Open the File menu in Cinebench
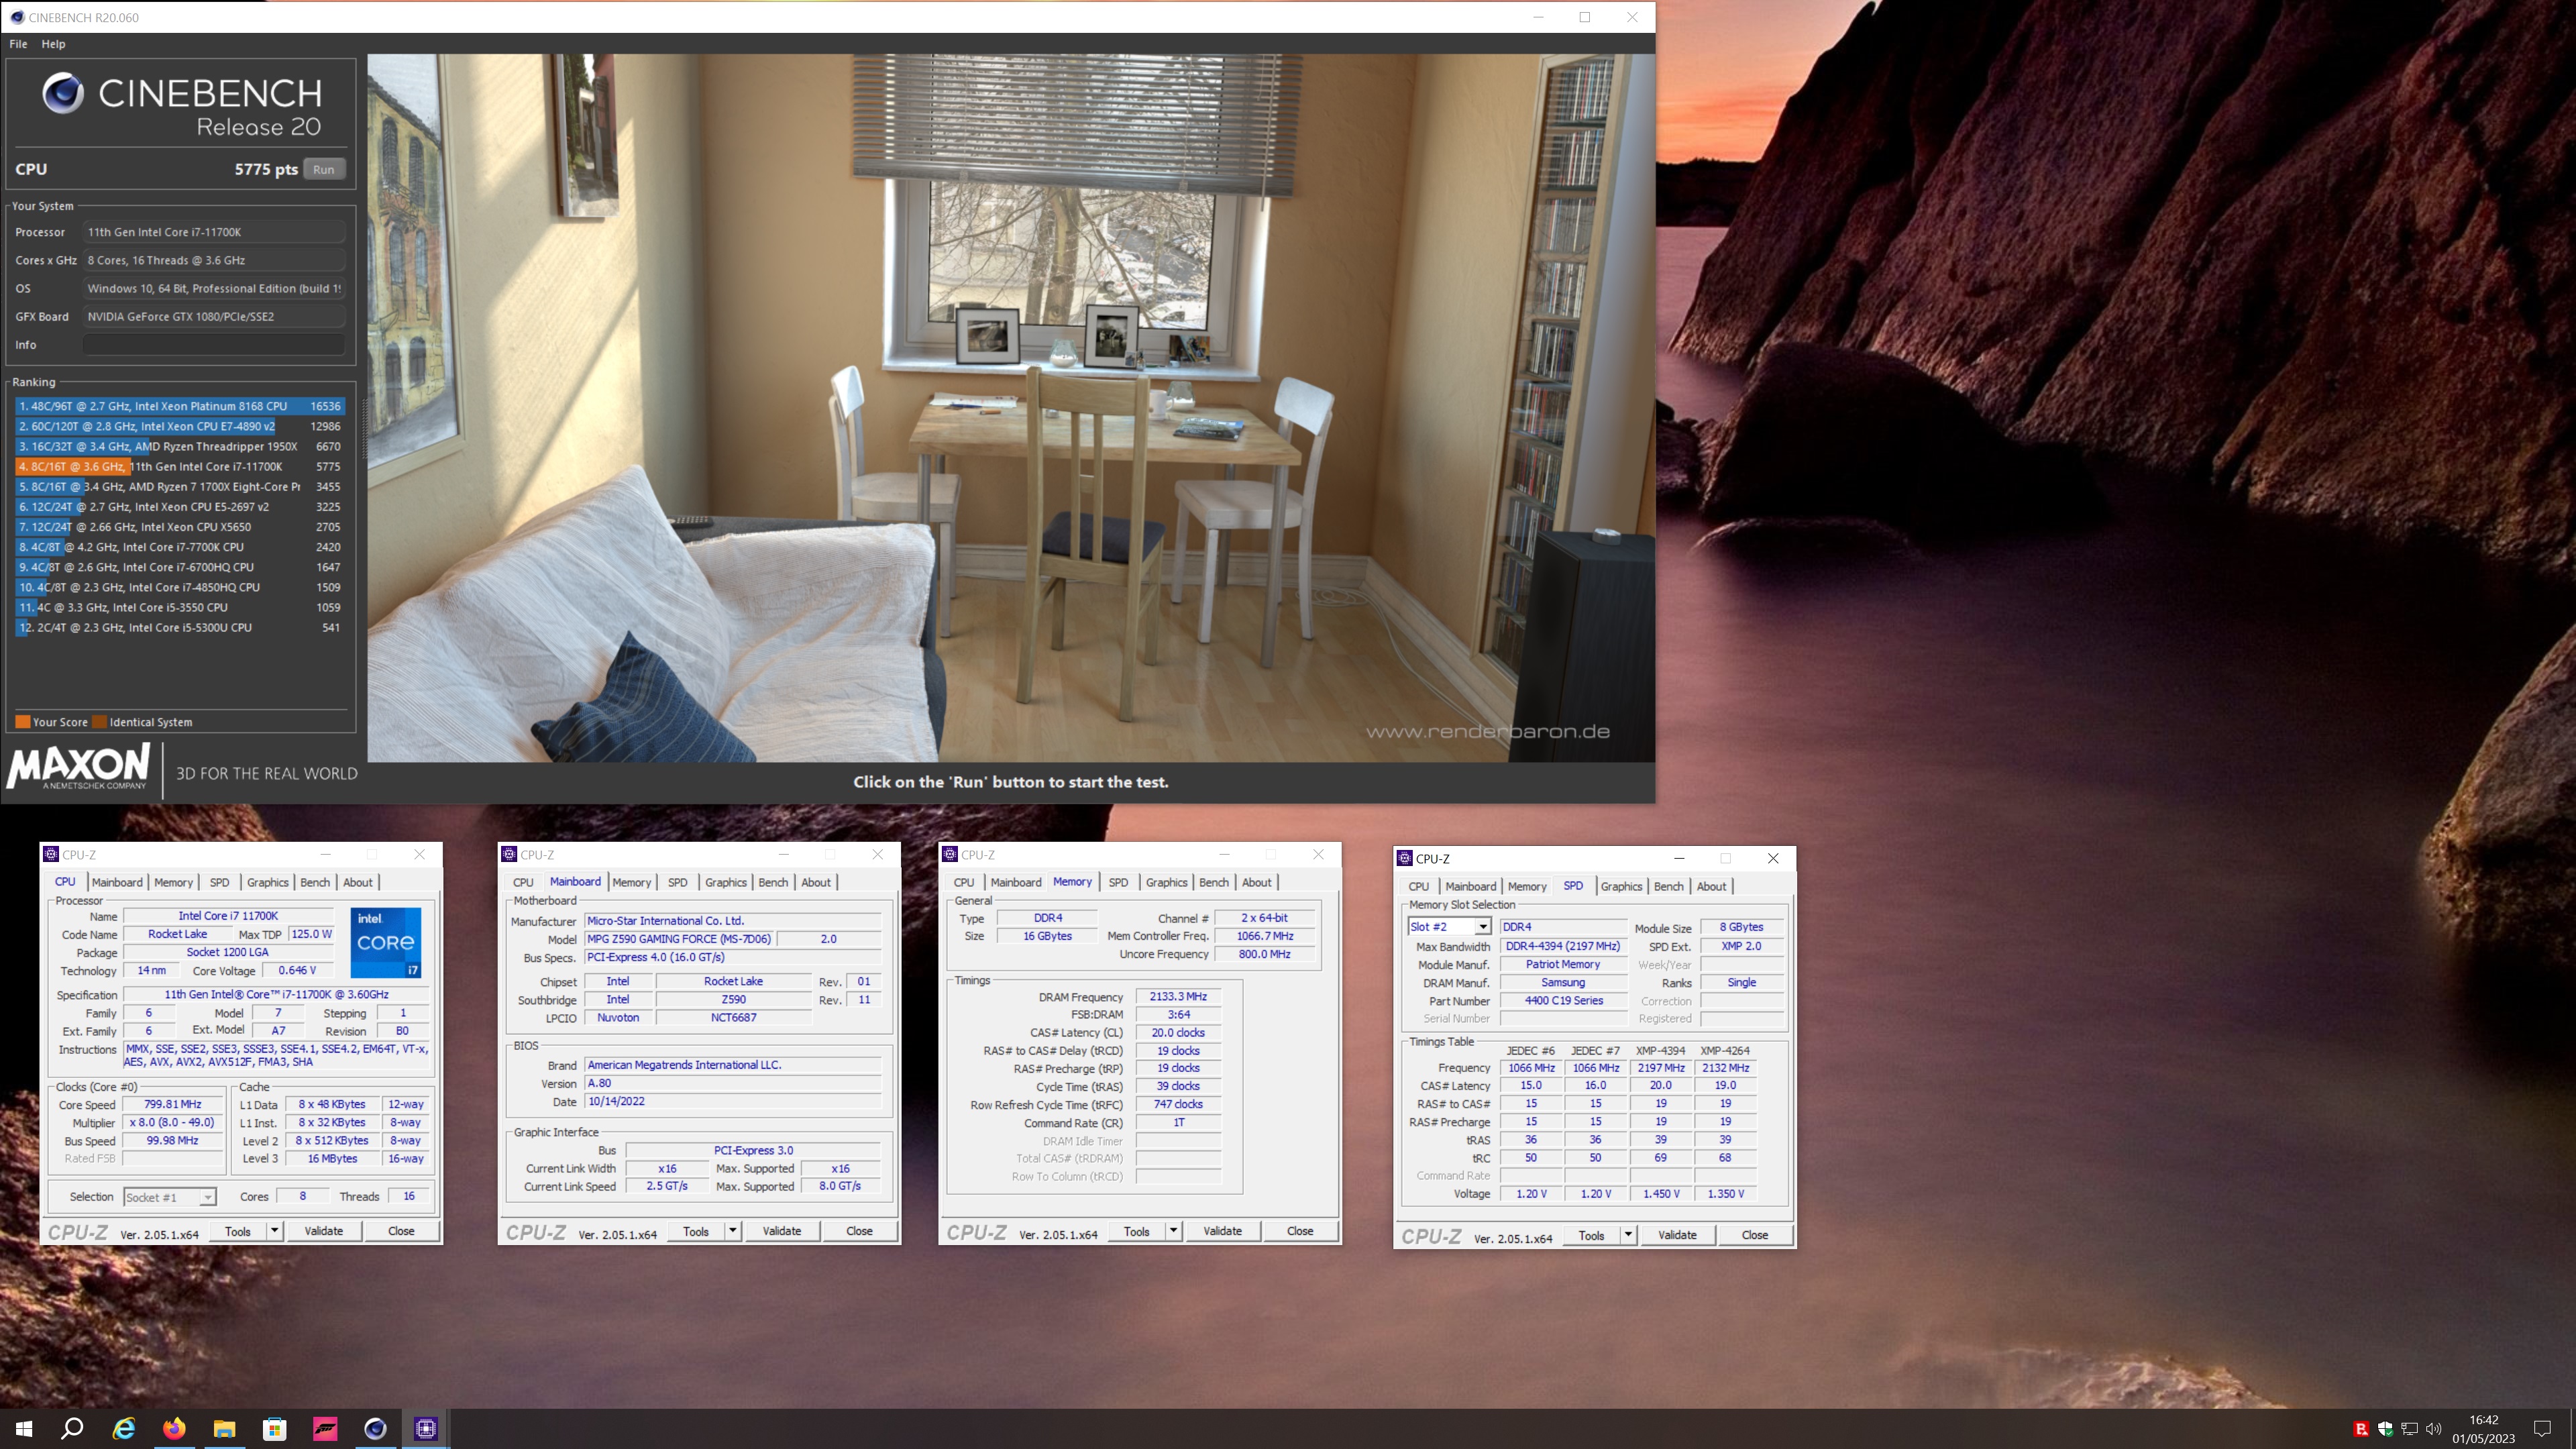Screen dimensions: 2576x1449 point(18,44)
